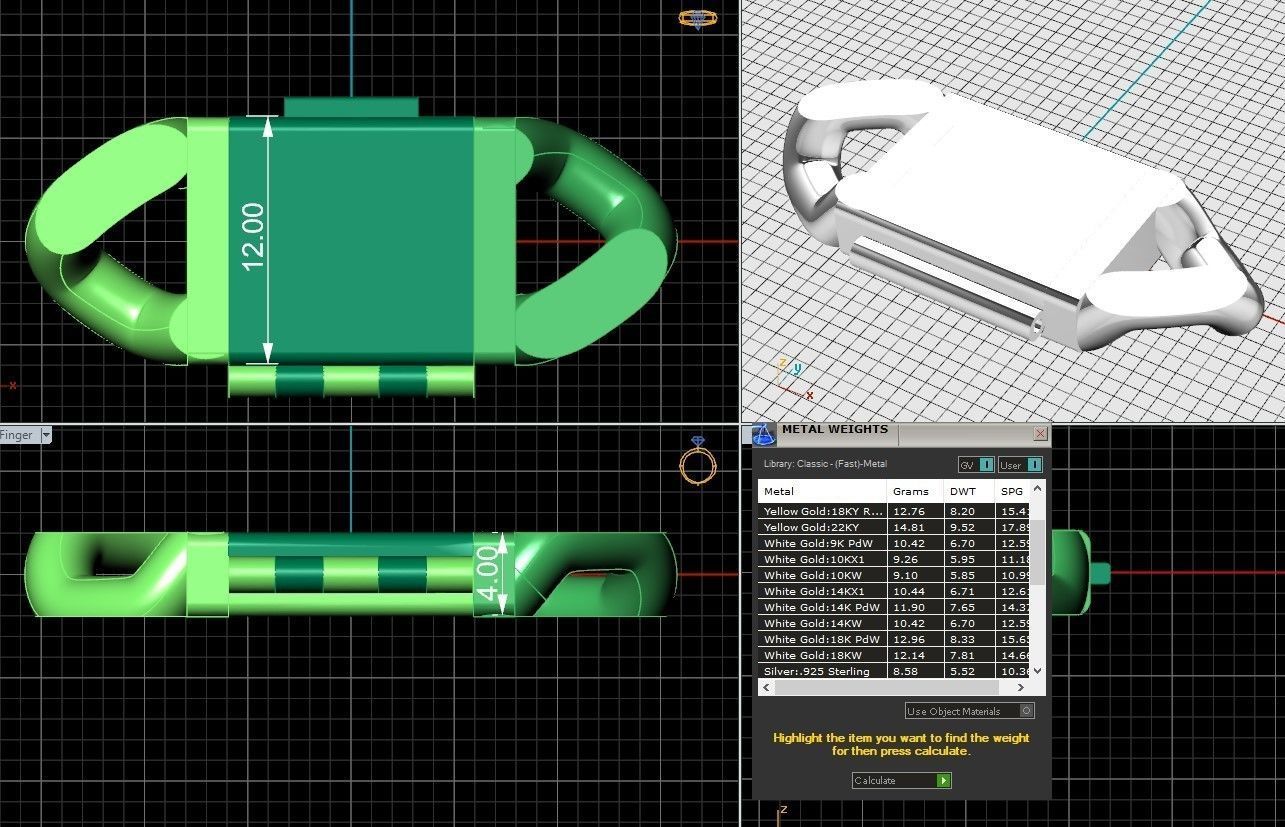Click the Calculate button

point(901,780)
